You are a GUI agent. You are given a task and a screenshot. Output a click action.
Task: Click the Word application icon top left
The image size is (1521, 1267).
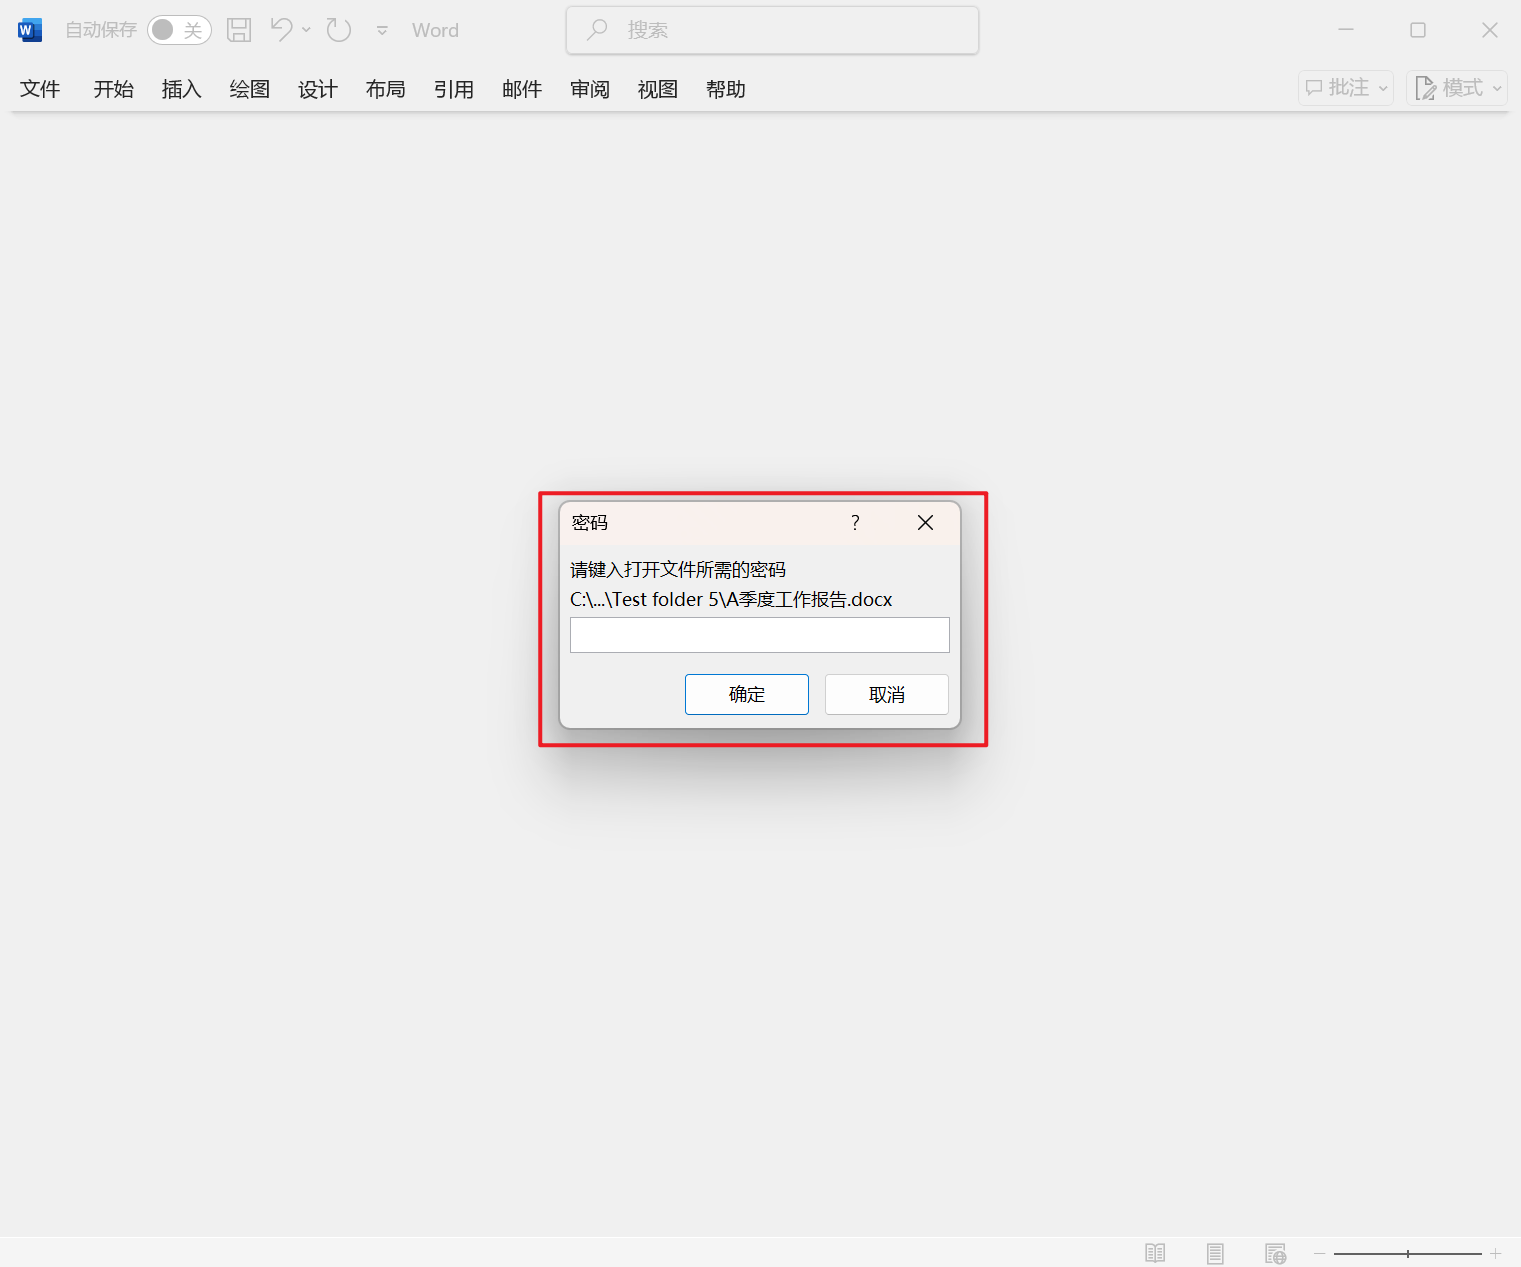(x=30, y=29)
